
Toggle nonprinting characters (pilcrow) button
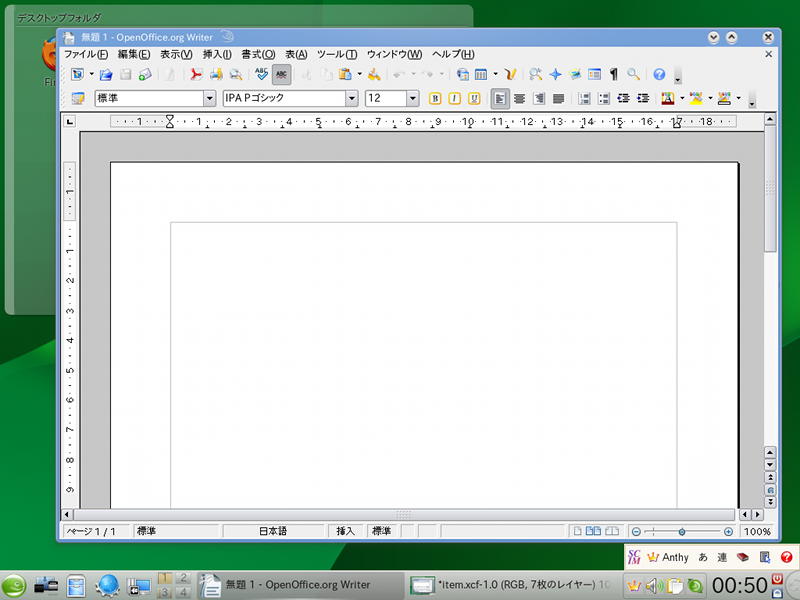pyautogui.click(x=614, y=75)
